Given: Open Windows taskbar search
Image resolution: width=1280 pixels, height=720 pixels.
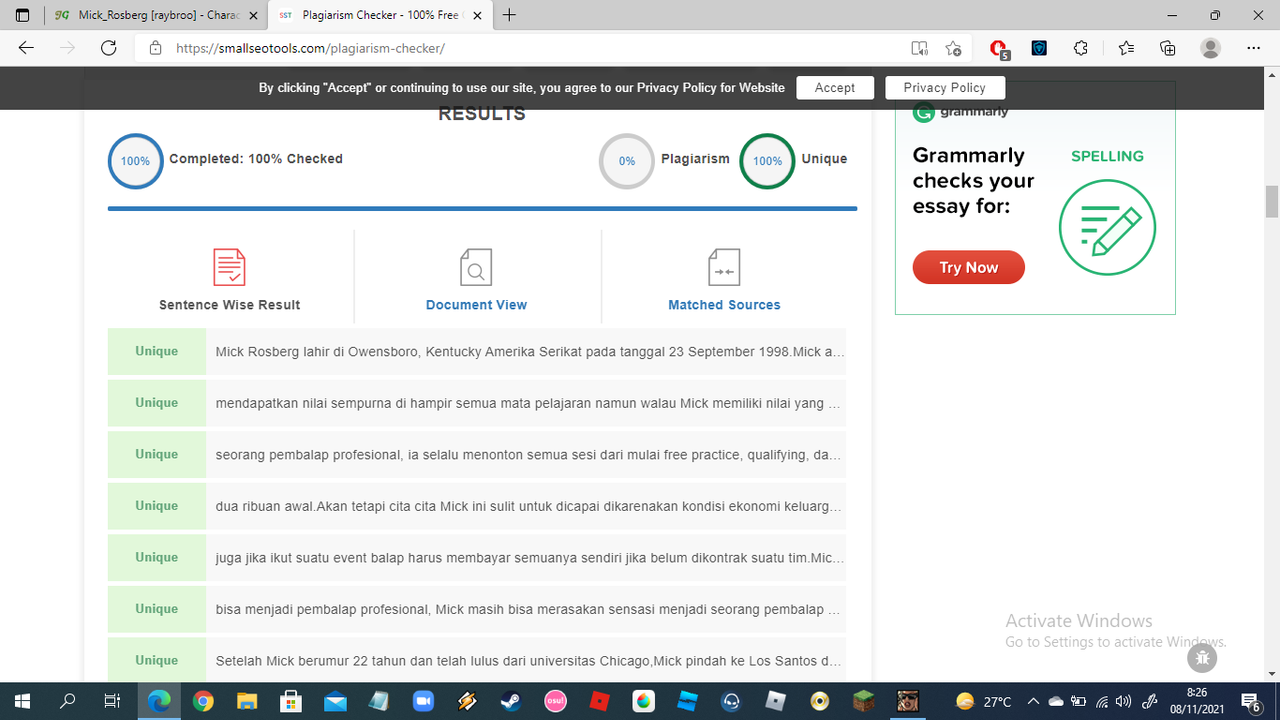Looking at the screenshot, I should pos(68,701).
